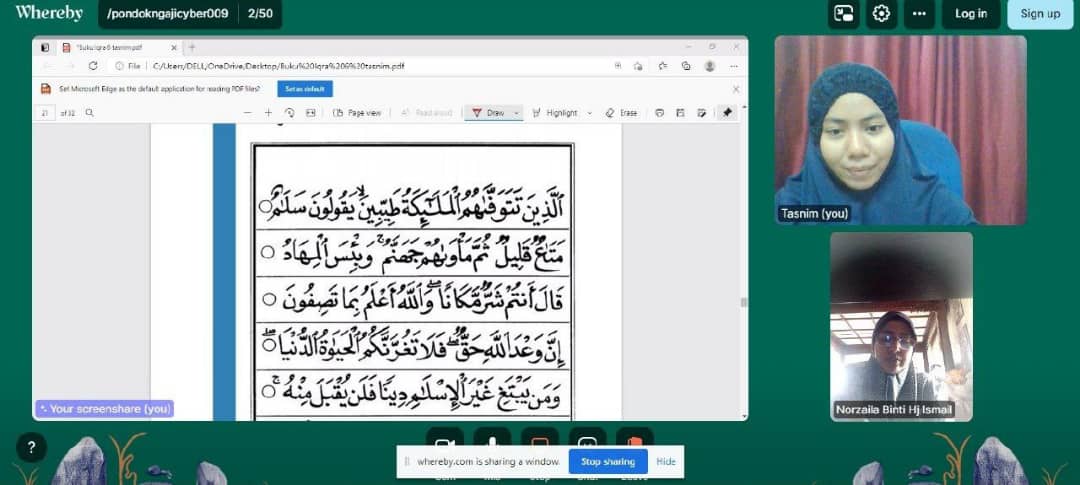
Task: Click room name /pondokngajicyber009
Action: [x=168, y=14]
